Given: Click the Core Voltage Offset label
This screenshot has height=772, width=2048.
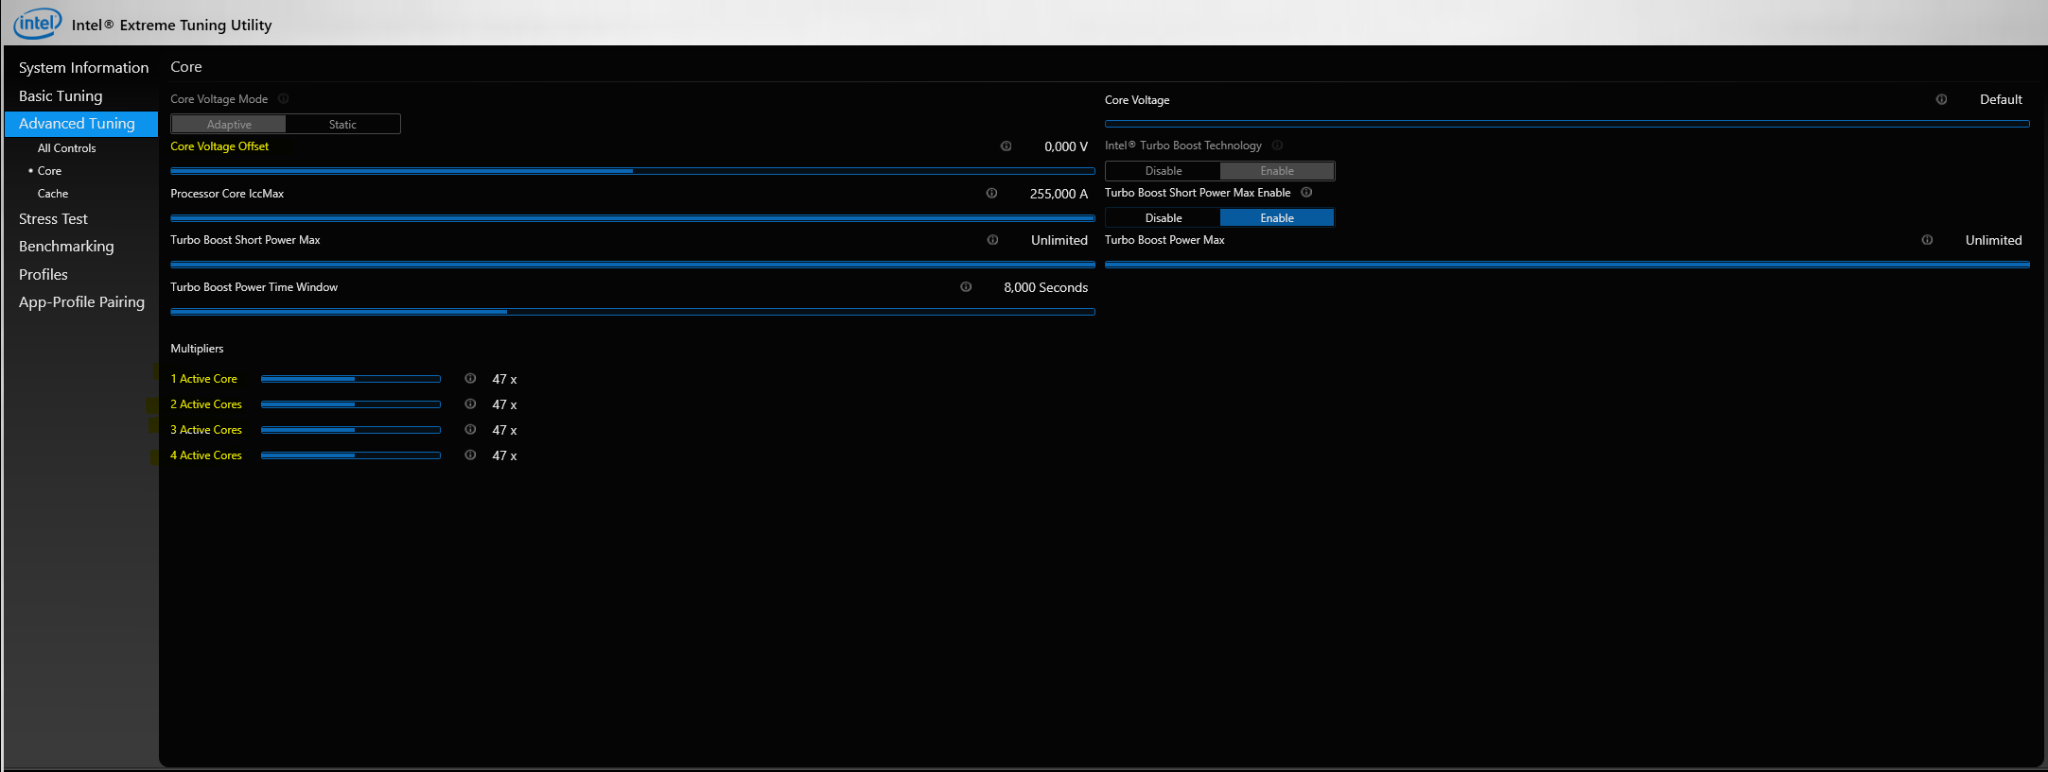Looking at the screenshot, I should point(219,146).
